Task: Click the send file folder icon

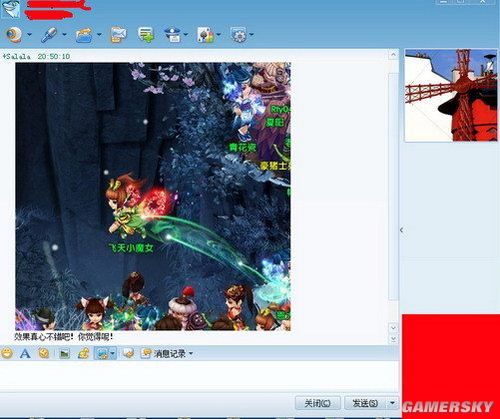Action: 84,35
